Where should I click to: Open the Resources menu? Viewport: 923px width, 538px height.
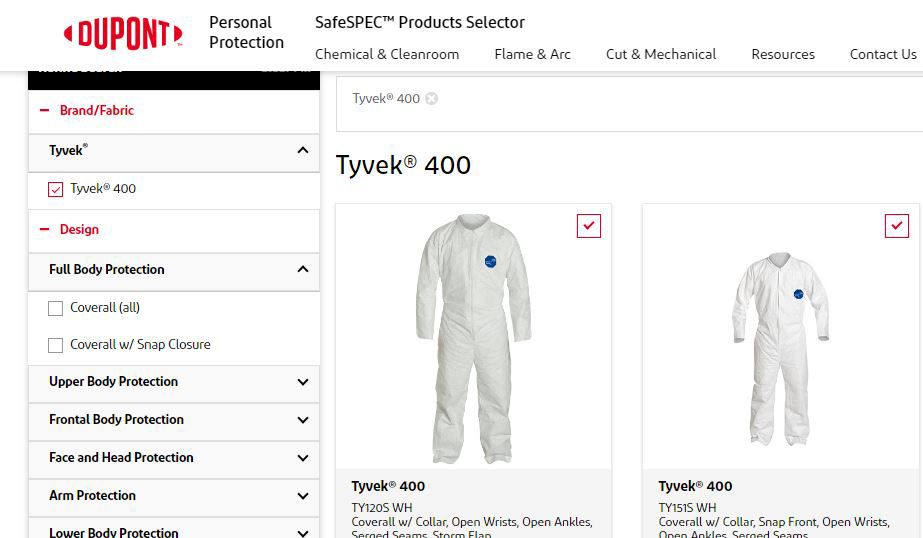tap(783, 54)
